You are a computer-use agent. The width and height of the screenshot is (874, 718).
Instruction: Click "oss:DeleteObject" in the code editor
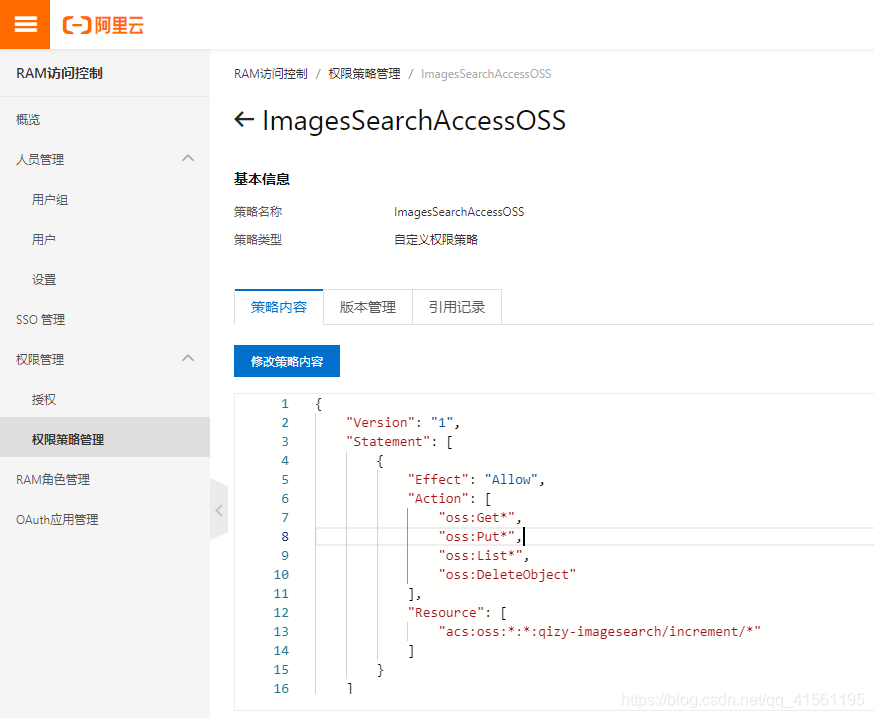(x=507, y=575)
